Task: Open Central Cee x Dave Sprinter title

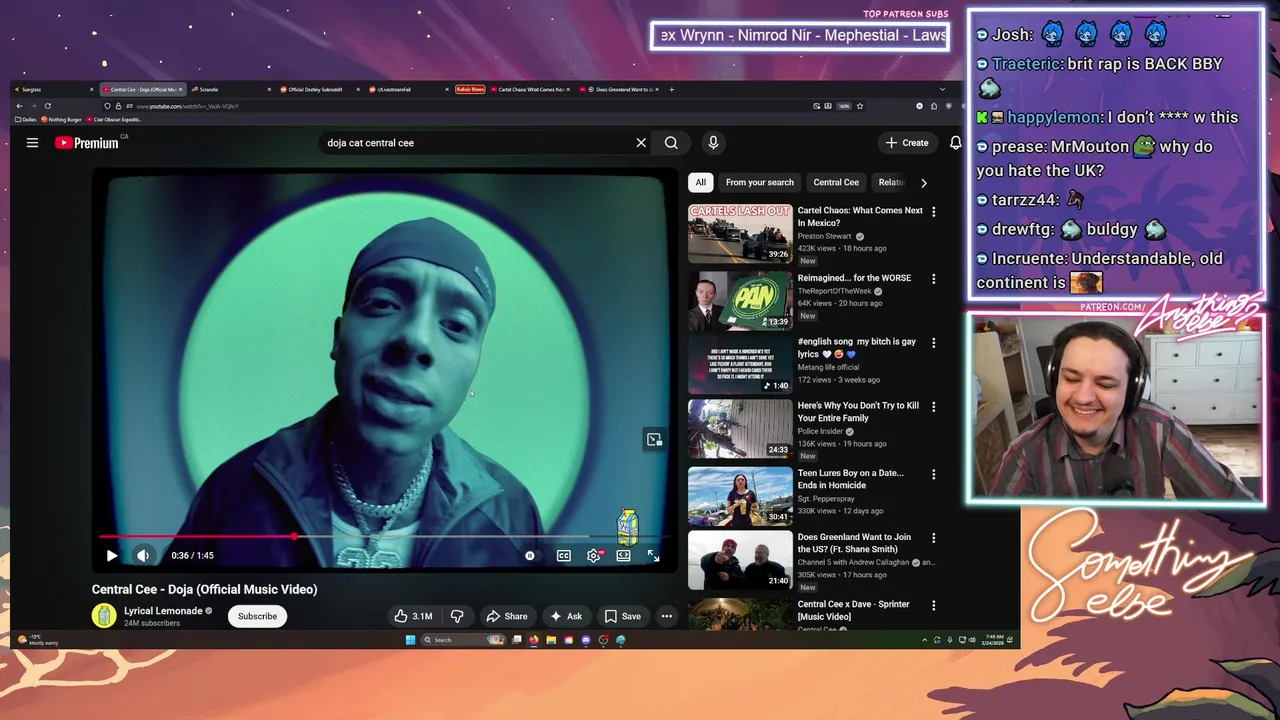Action: point(853,611)
